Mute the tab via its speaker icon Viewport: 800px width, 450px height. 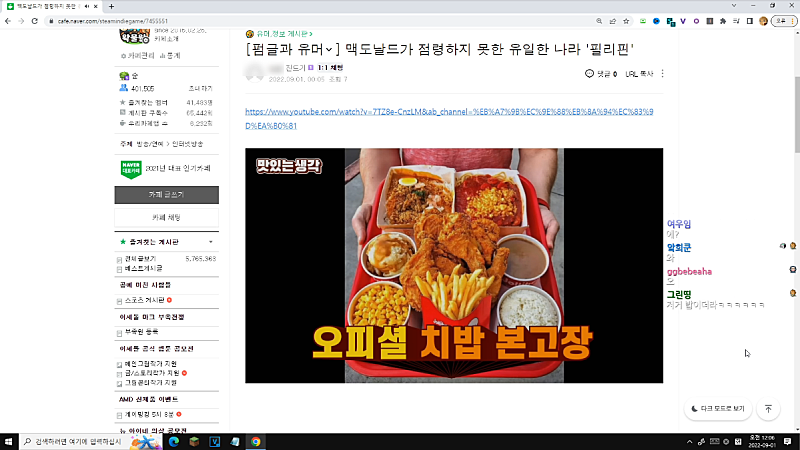pos(87,6)
